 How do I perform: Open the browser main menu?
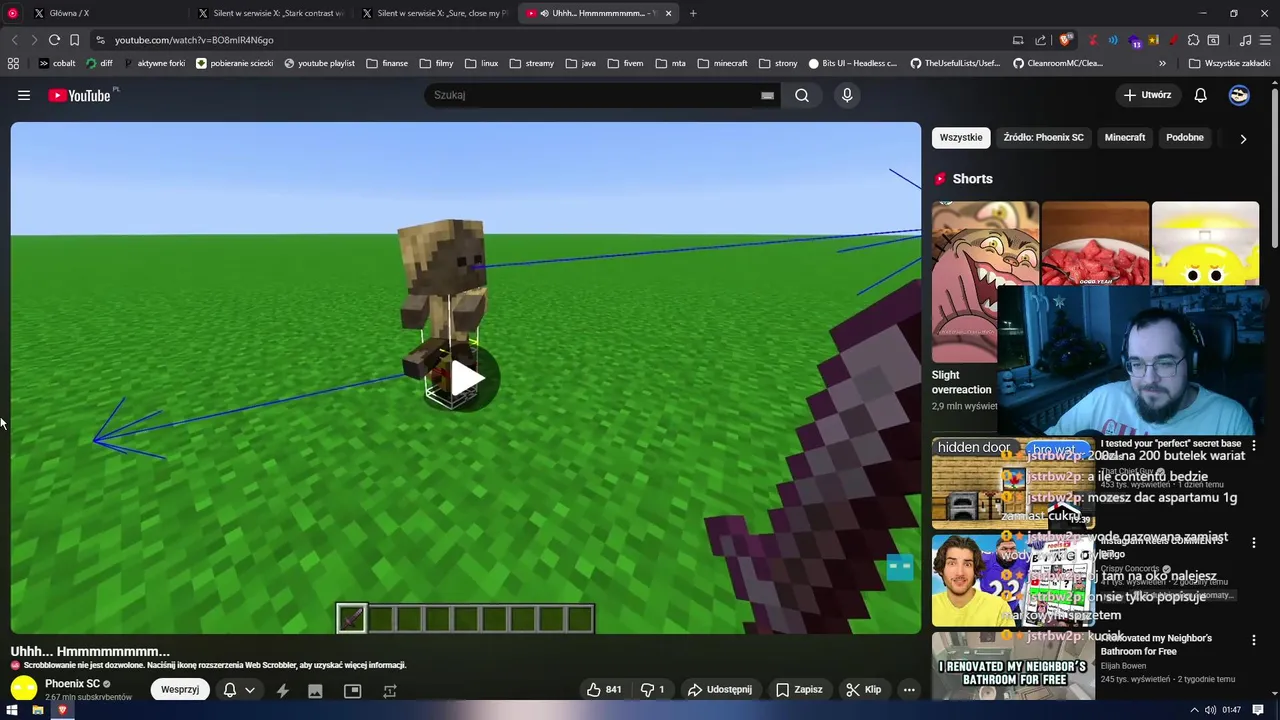(x=1266, y=40)
